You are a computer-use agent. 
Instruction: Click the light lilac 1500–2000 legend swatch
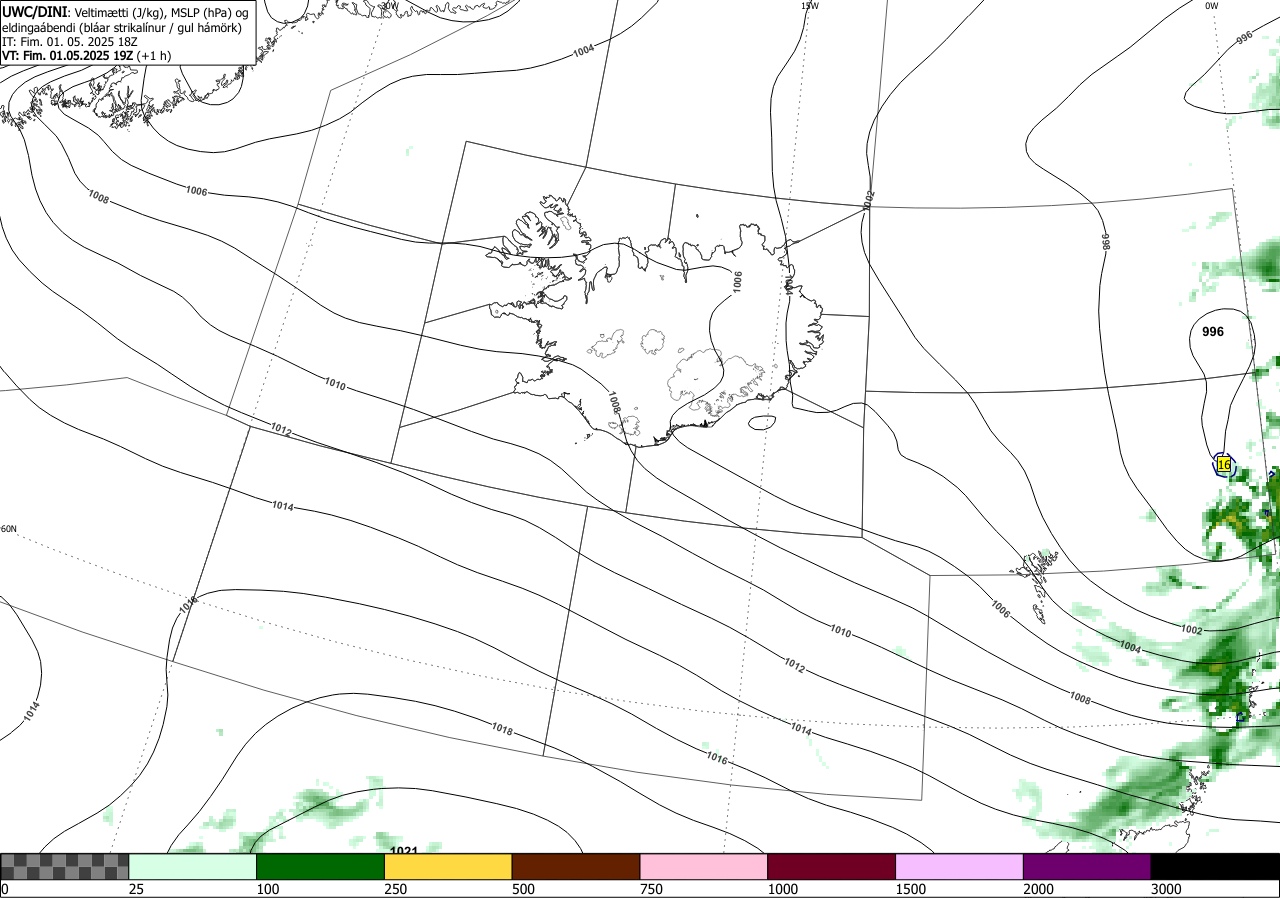pos(960,866)
